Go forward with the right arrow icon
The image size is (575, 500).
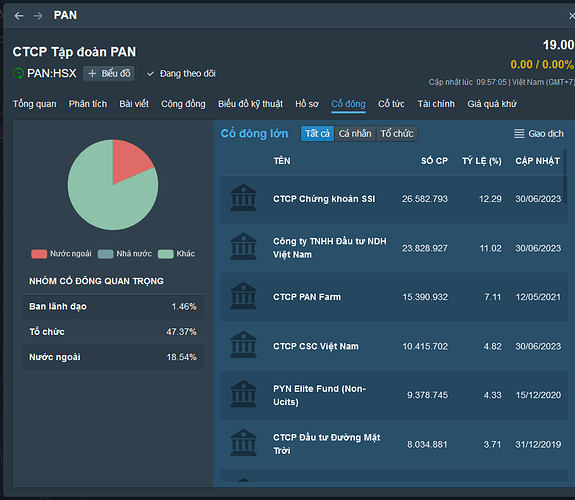(38, 16)
